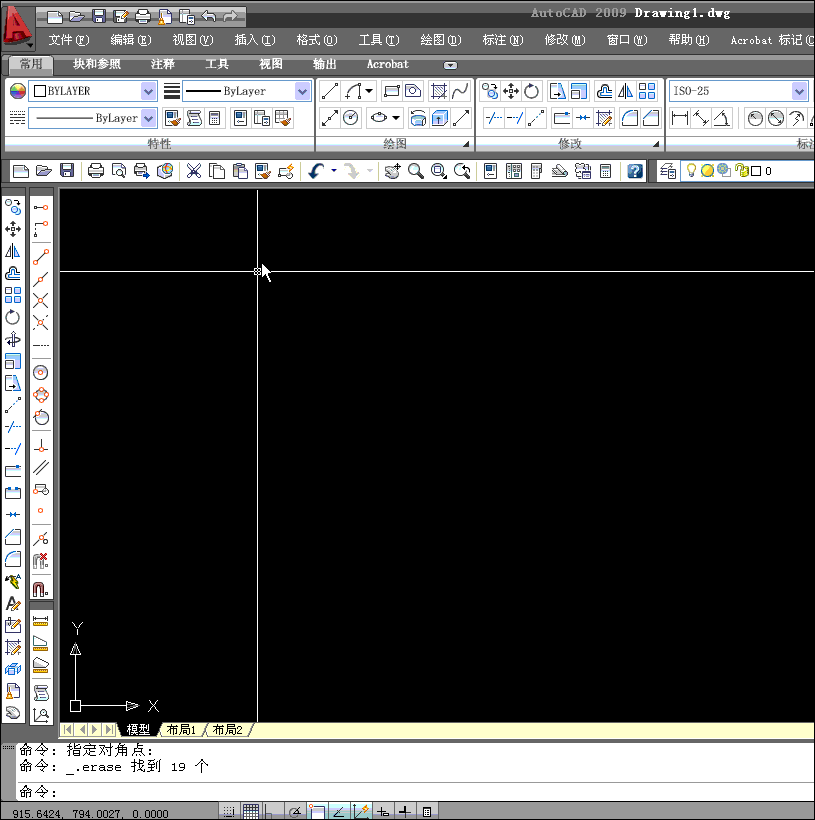Open the ByLayer linetype dropdown

tap(148, 118)
